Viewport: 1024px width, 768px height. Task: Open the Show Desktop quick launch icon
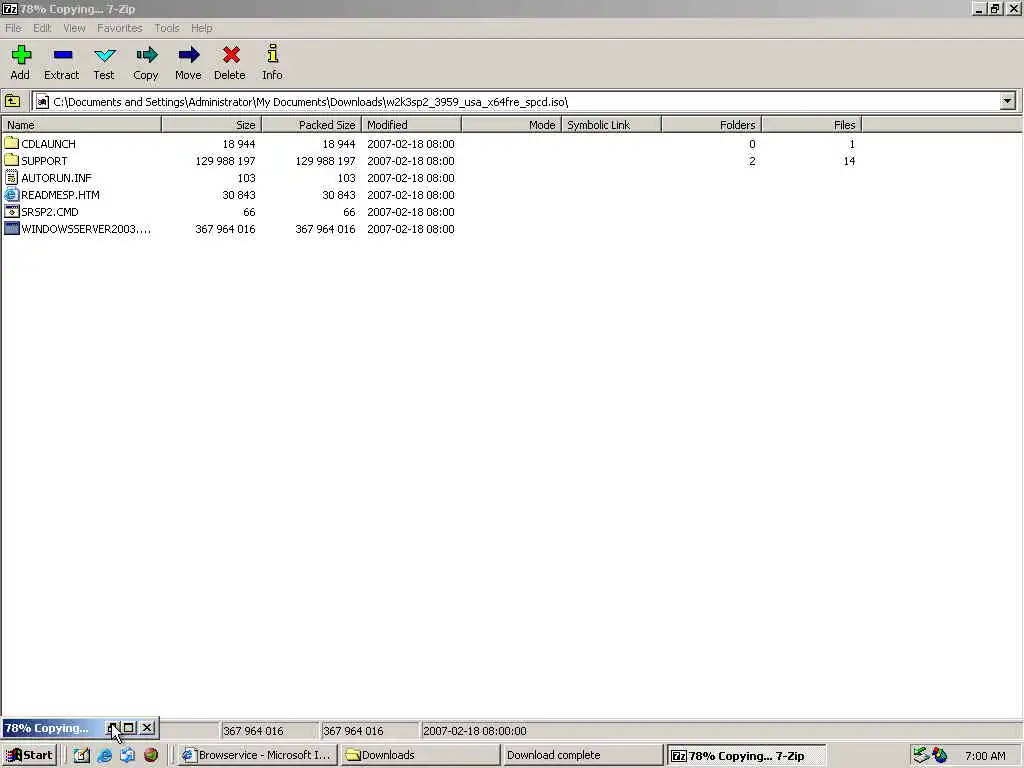(81, 755)
